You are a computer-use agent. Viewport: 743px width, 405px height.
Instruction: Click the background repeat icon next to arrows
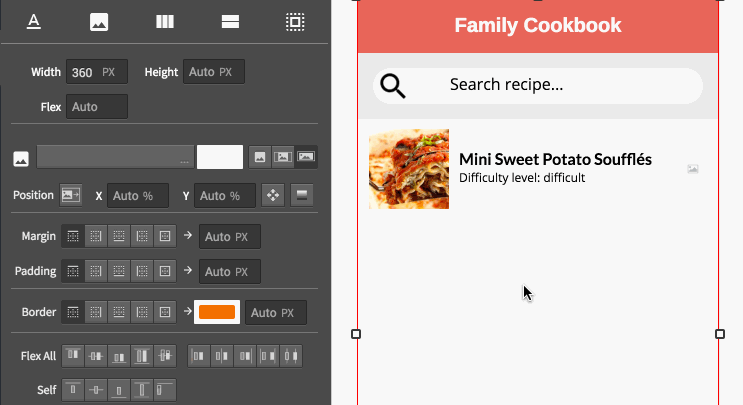302,195
